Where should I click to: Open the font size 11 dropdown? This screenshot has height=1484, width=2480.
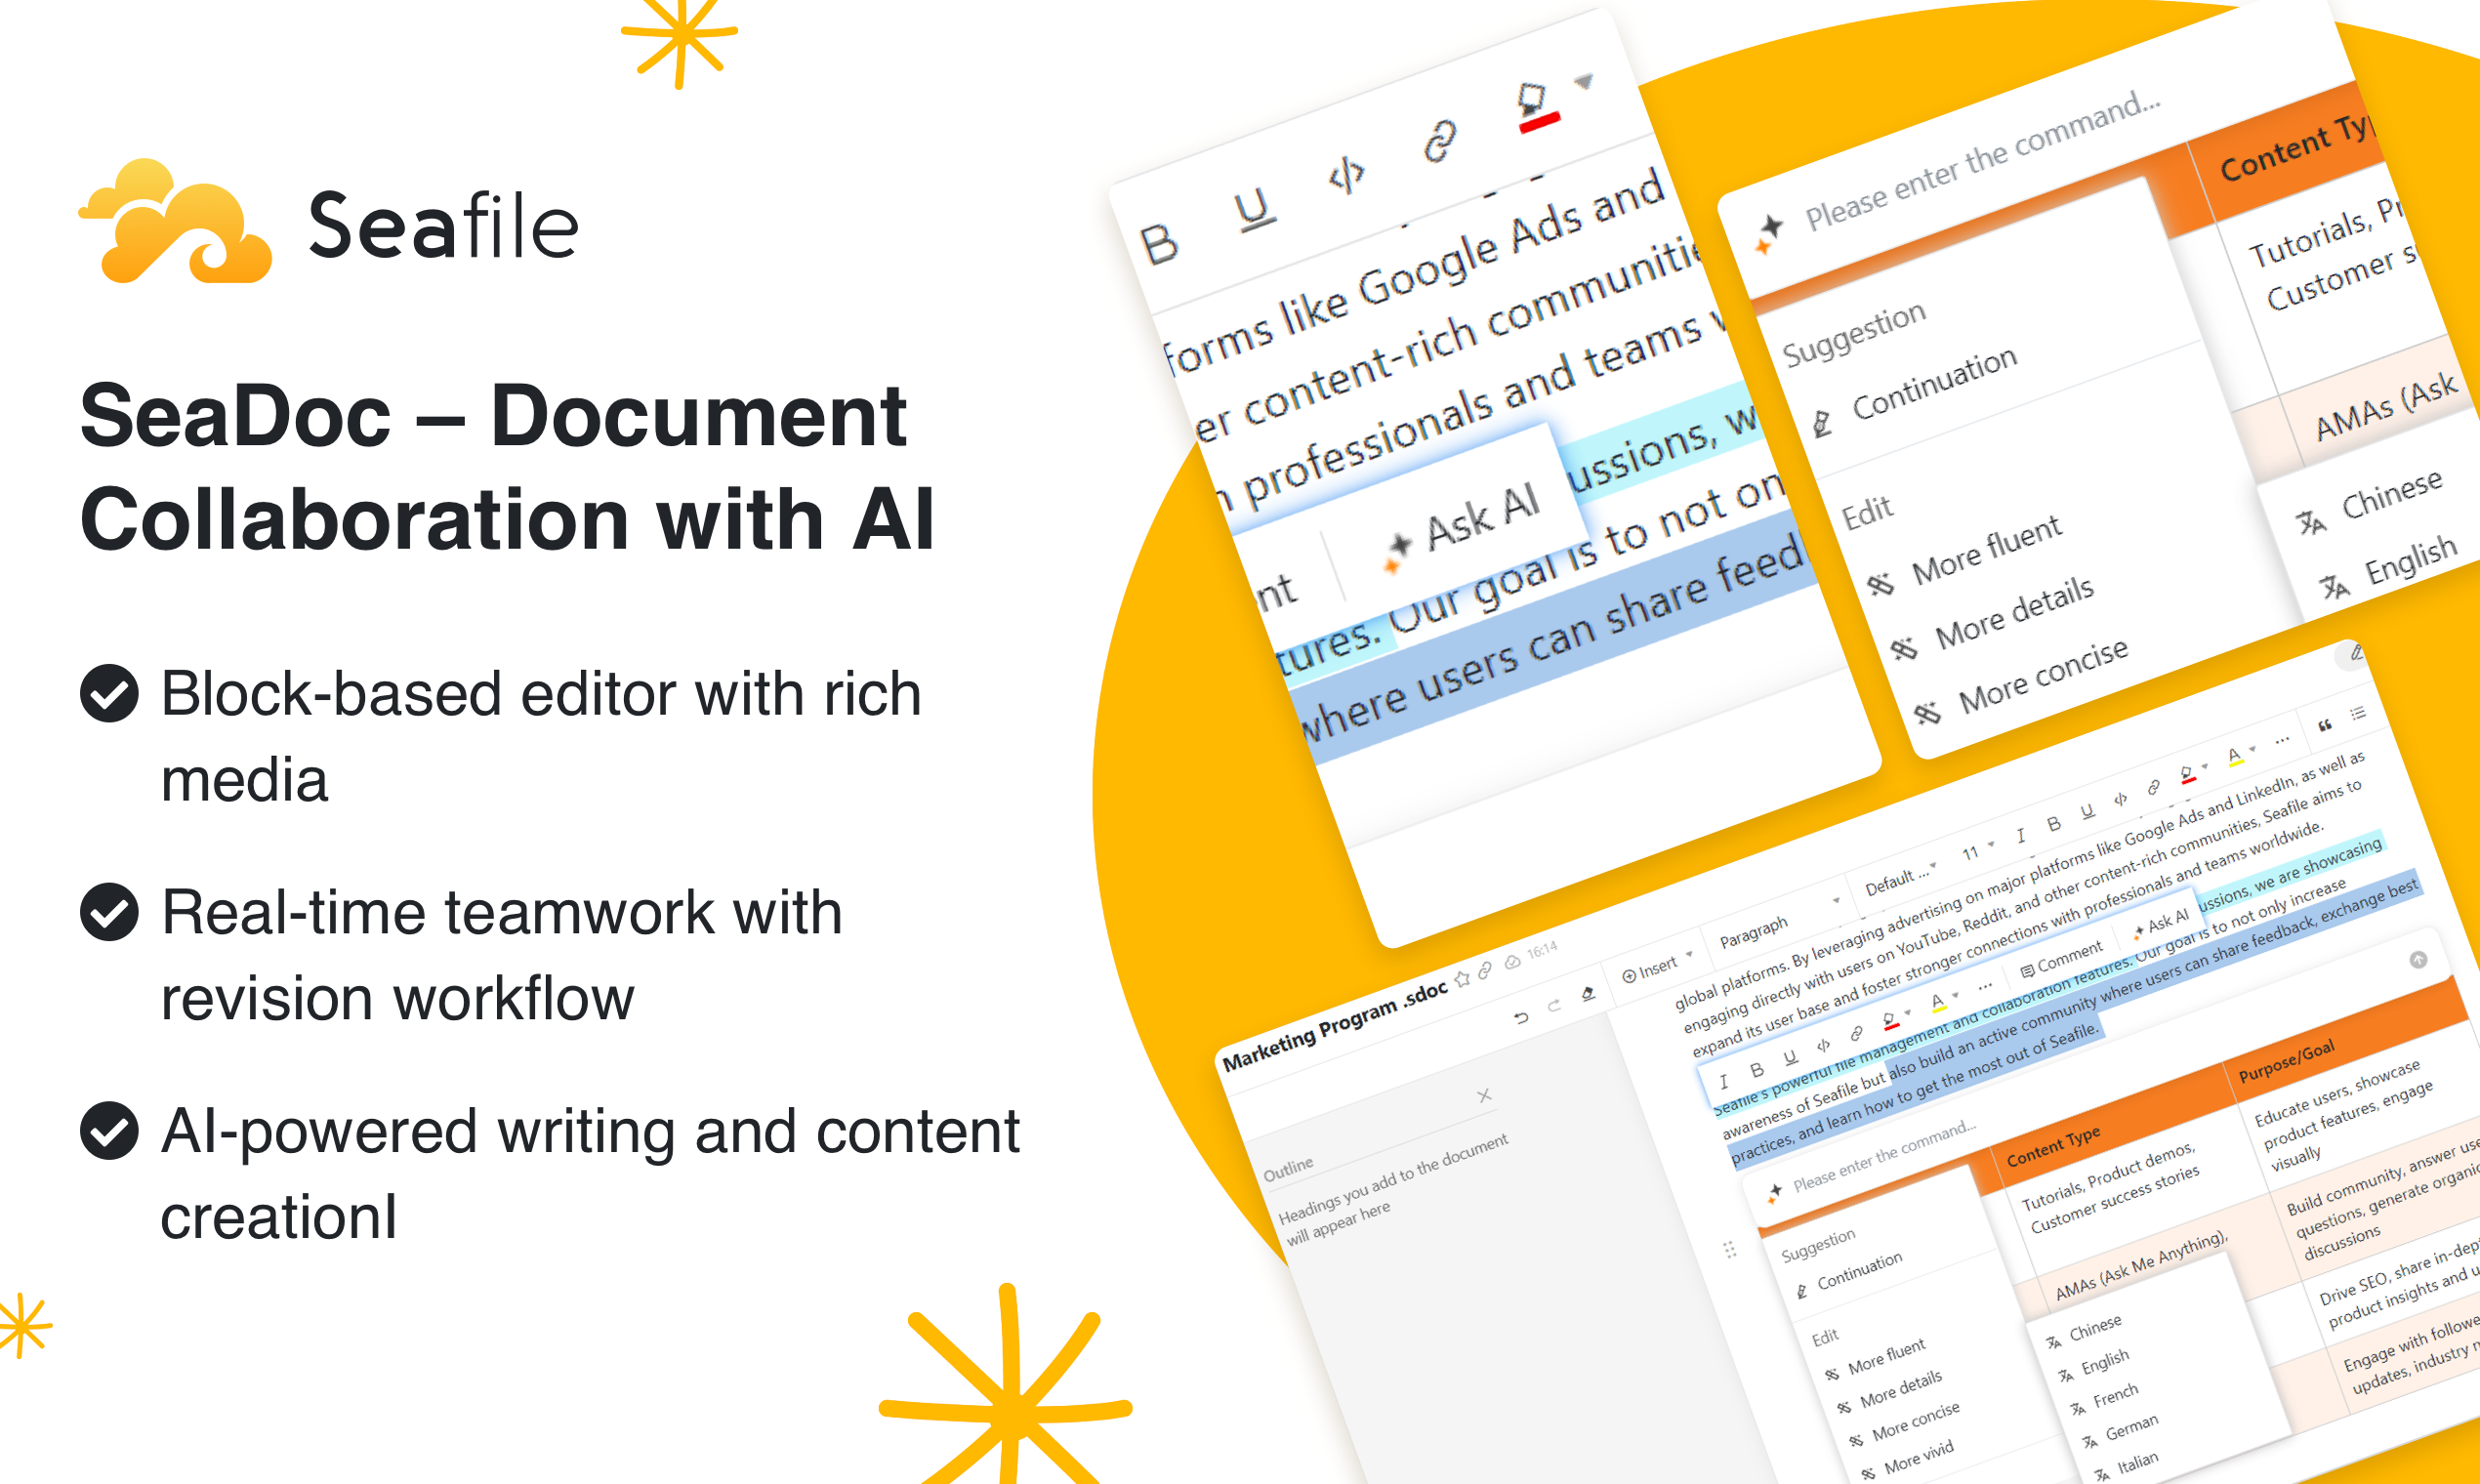1977,851
